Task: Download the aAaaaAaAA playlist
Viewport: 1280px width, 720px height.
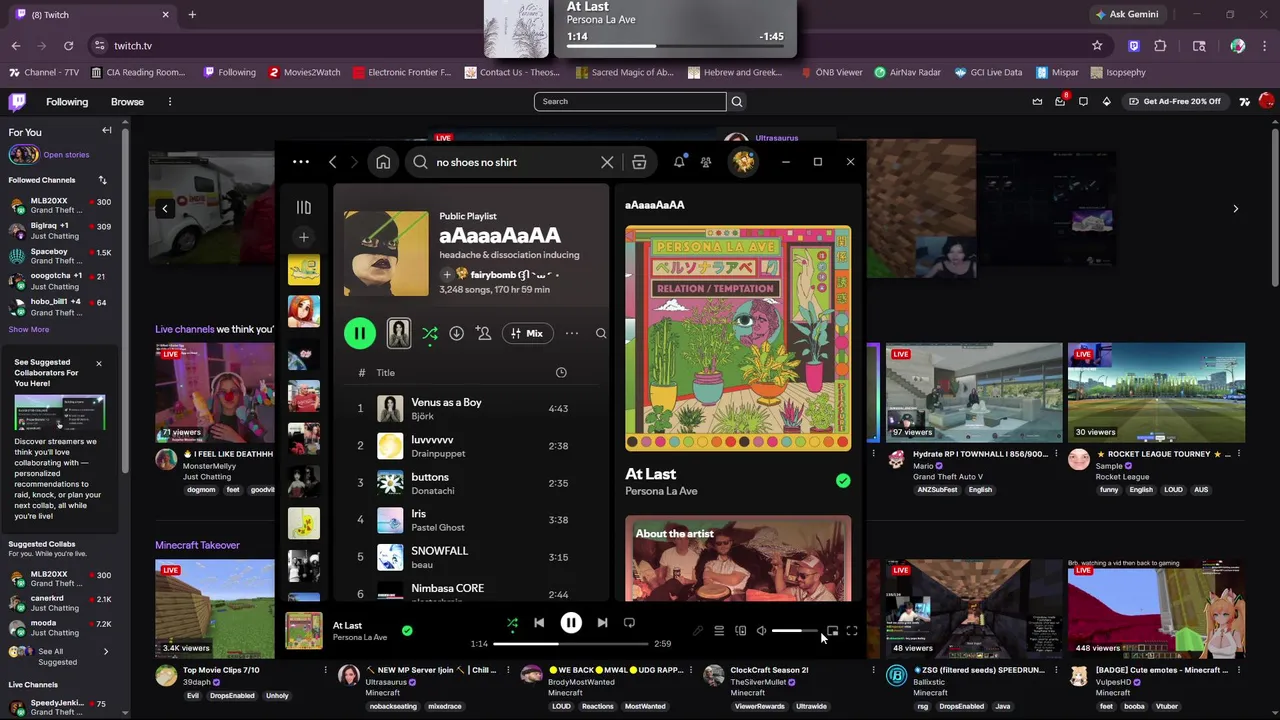Action: [x=456, y=333]
